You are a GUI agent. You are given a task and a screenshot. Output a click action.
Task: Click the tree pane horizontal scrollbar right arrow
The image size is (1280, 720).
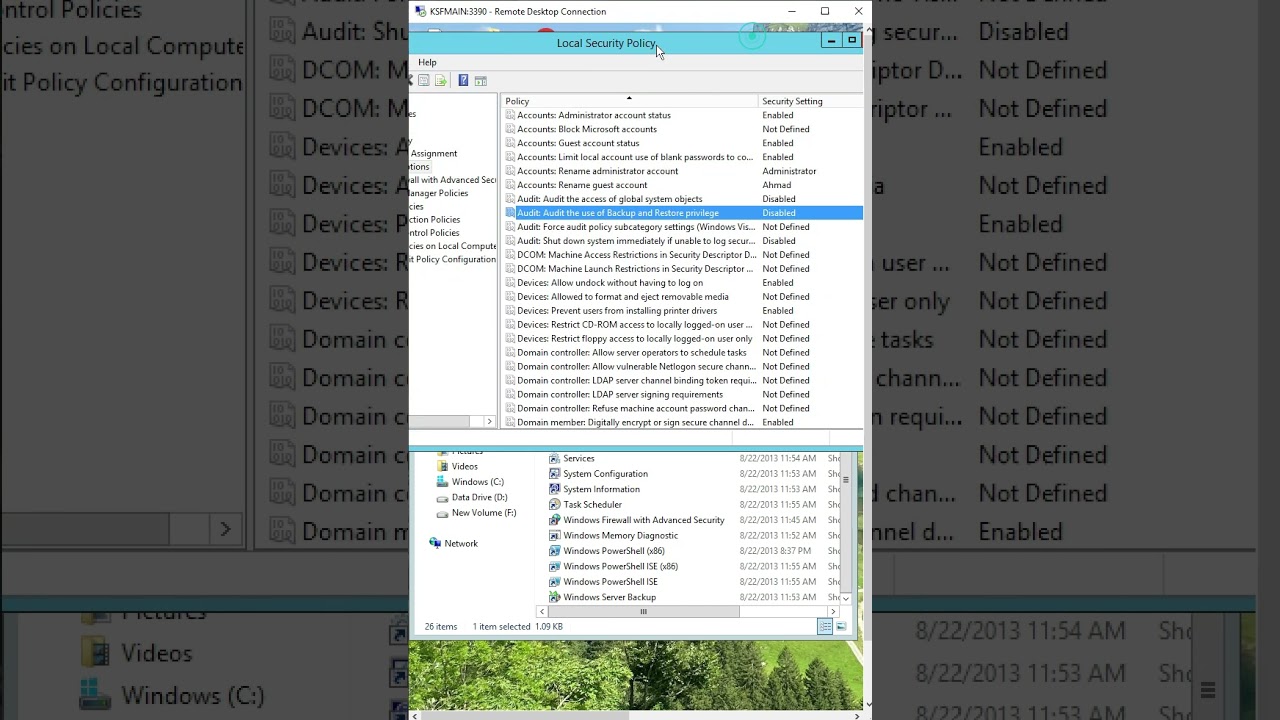pos(489,422)
